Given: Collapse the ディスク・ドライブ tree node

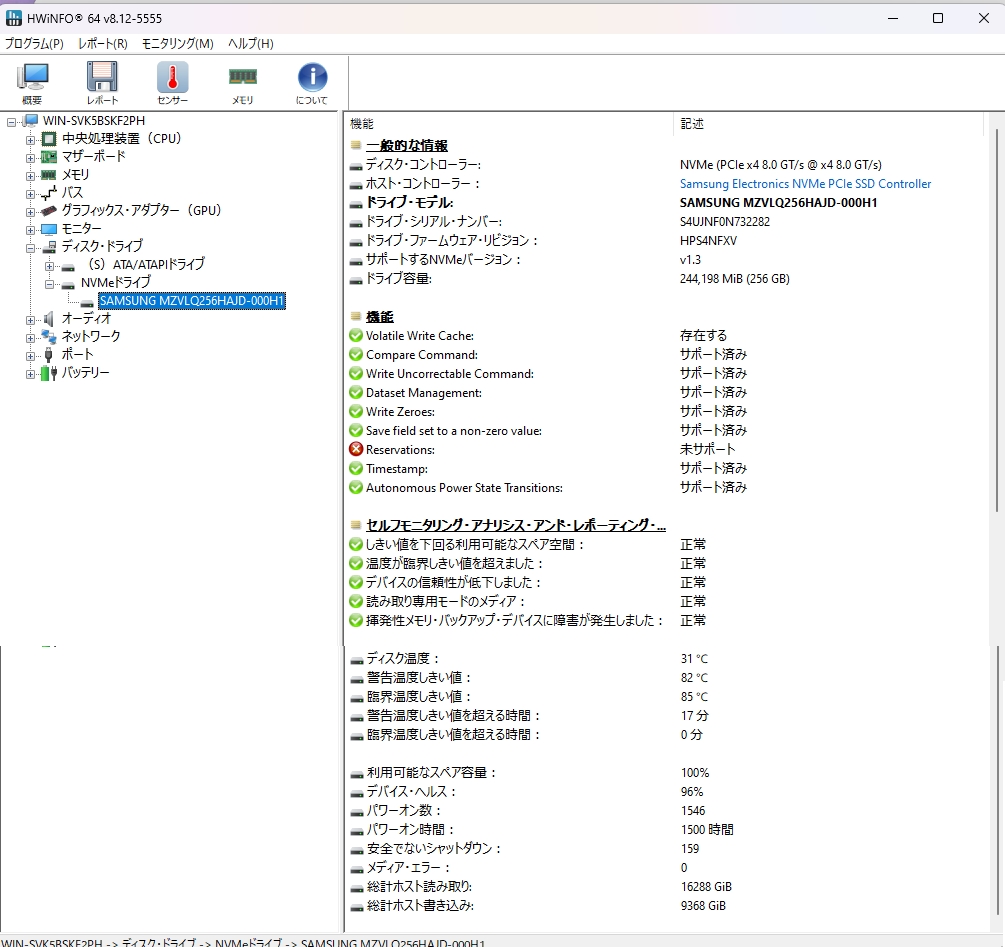Looking at the screenshot, I should 31,247.
